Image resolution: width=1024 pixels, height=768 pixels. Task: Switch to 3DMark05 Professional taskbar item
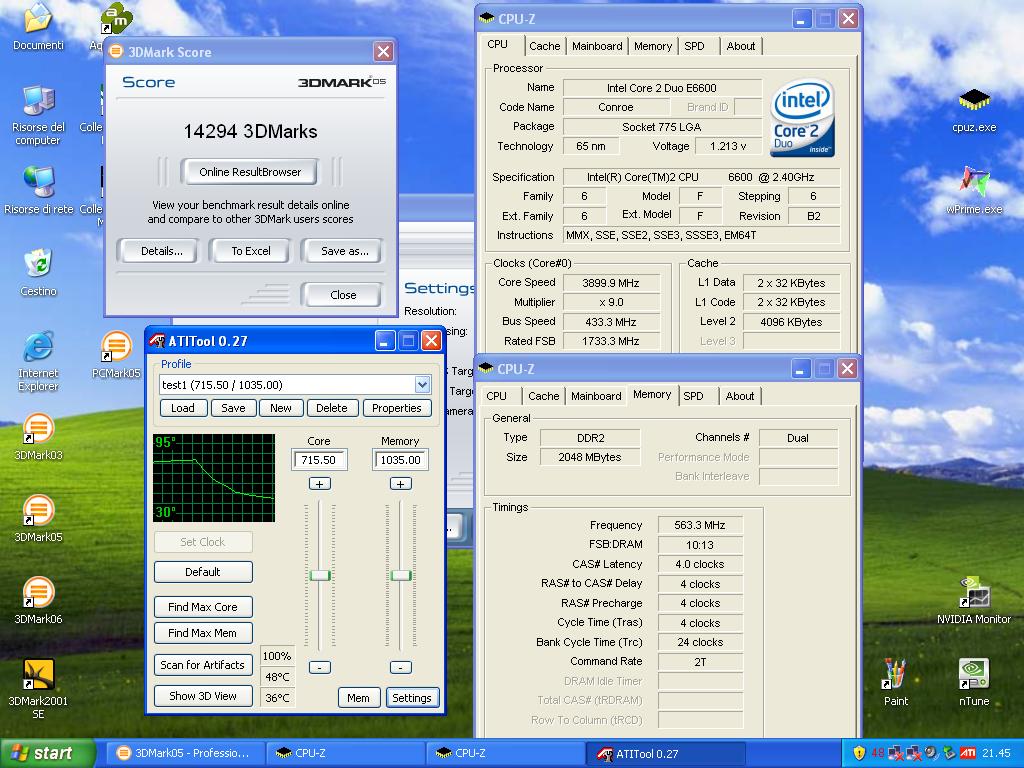(184, 753)
